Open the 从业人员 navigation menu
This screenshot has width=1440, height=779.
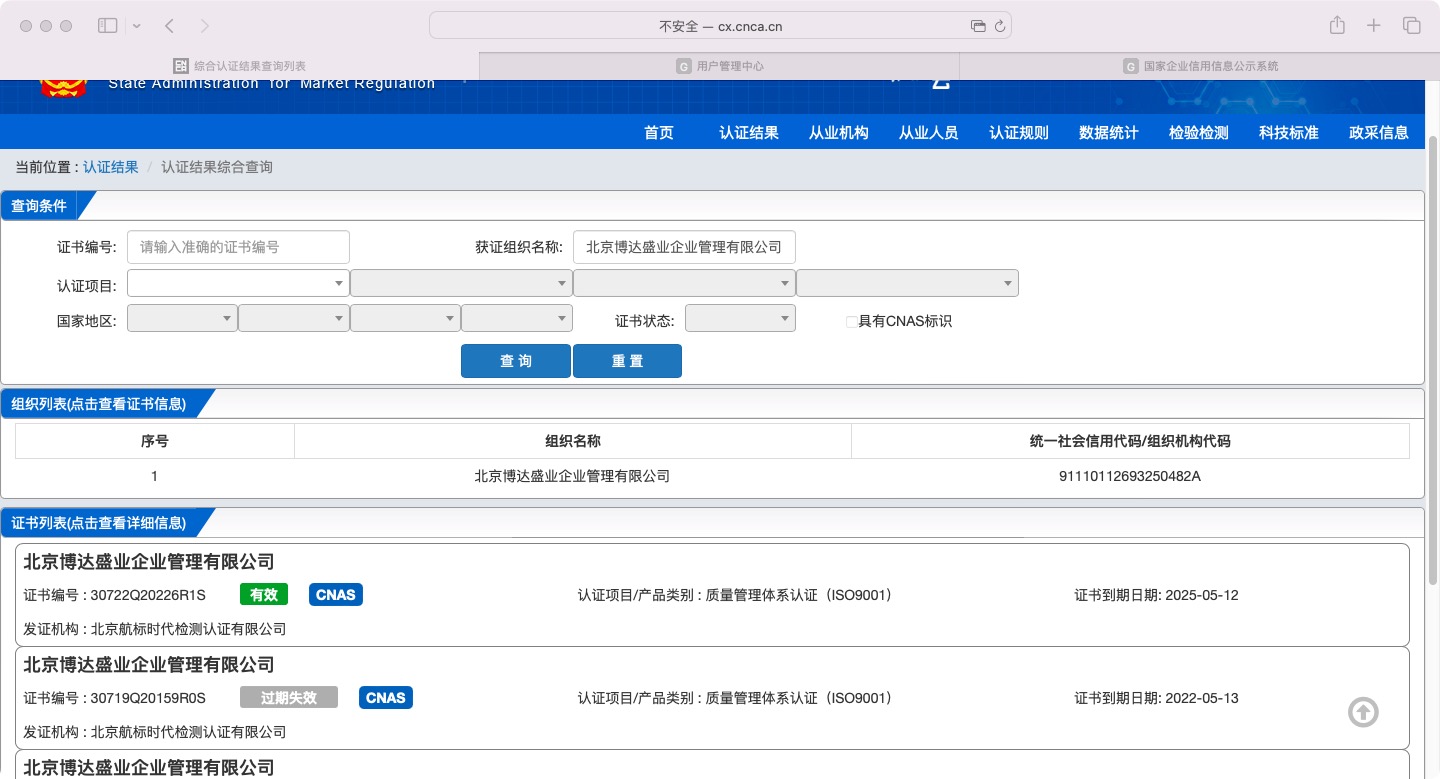pos(929,132)
